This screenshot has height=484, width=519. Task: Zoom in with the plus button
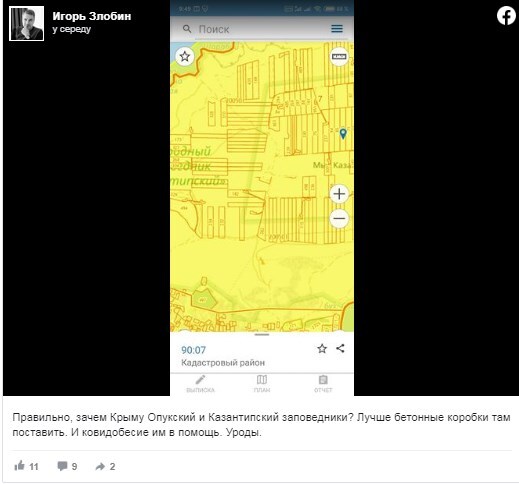click(x=339, y=194)
